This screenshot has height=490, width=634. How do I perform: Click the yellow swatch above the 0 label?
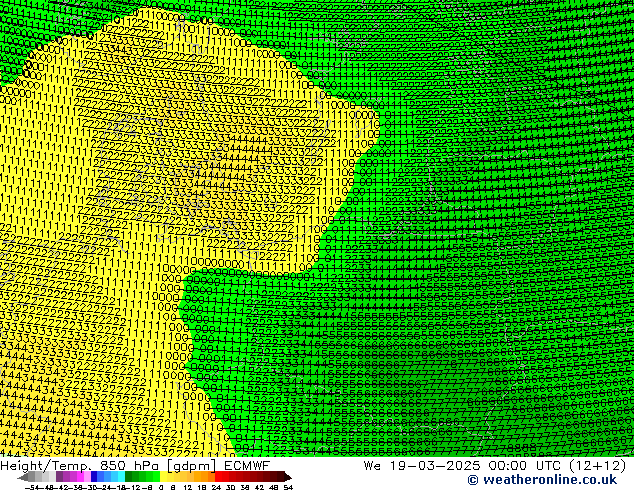pyautogui.click(x=163, y=476)
